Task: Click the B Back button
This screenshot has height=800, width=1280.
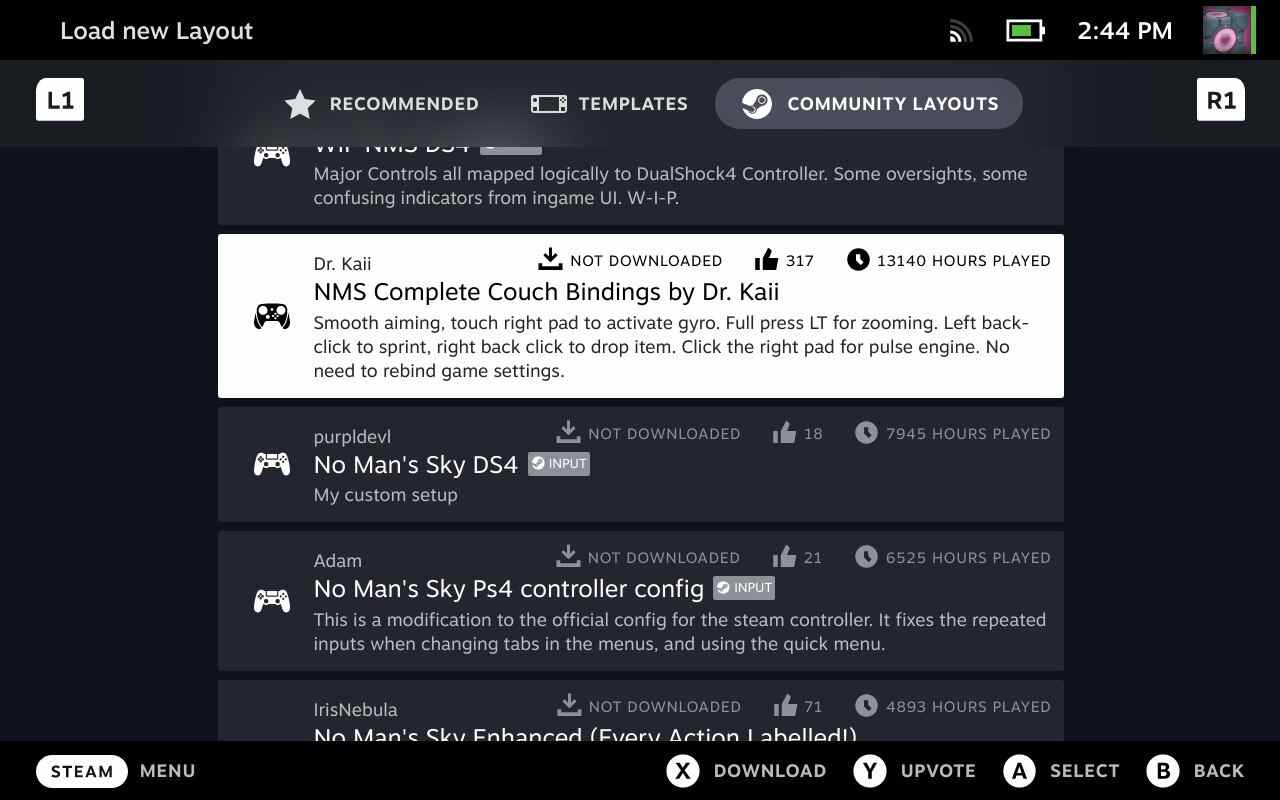Action: point(1196,771)
